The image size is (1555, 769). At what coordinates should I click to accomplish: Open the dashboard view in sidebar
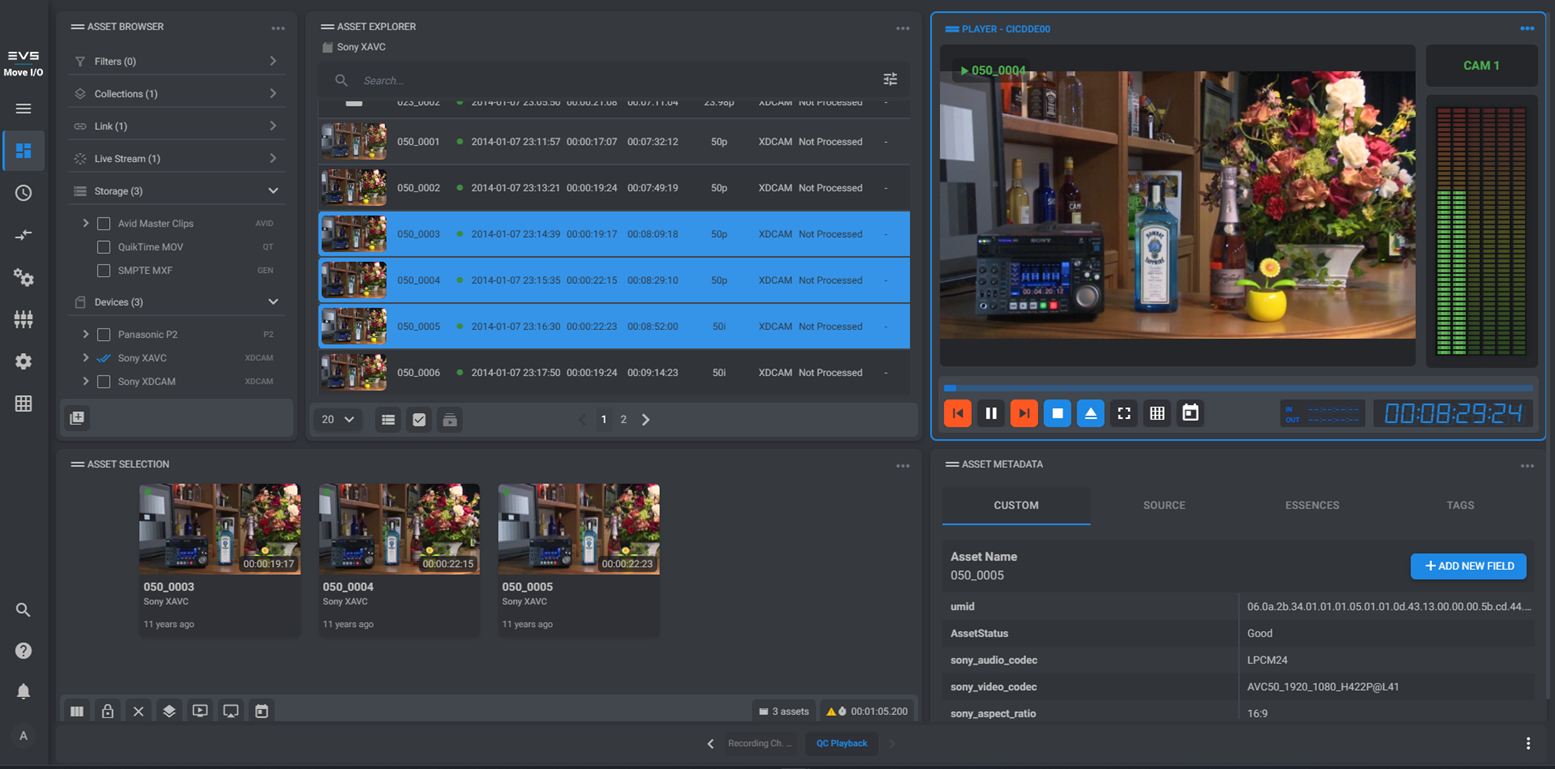coord(23,151)
